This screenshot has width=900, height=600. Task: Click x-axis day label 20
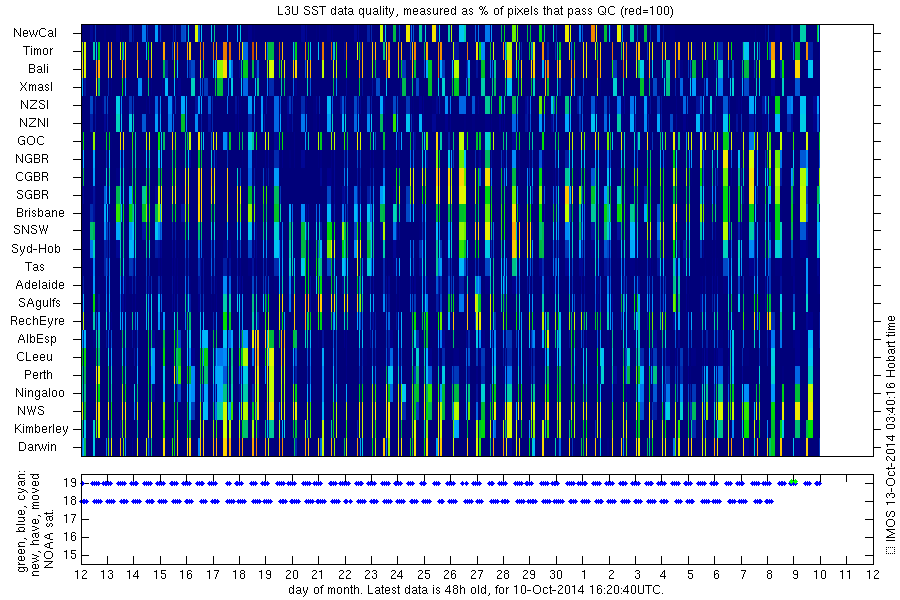292,575
